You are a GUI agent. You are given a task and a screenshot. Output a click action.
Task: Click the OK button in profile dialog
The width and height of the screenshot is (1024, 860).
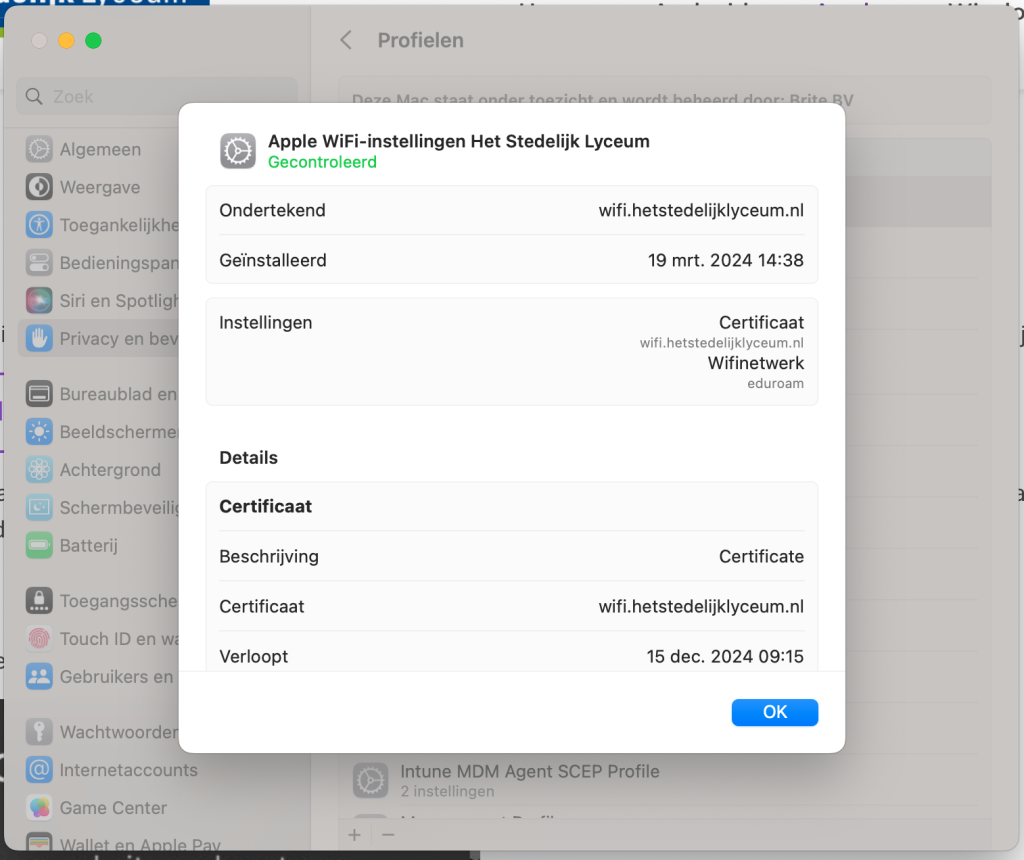(774, 712)
